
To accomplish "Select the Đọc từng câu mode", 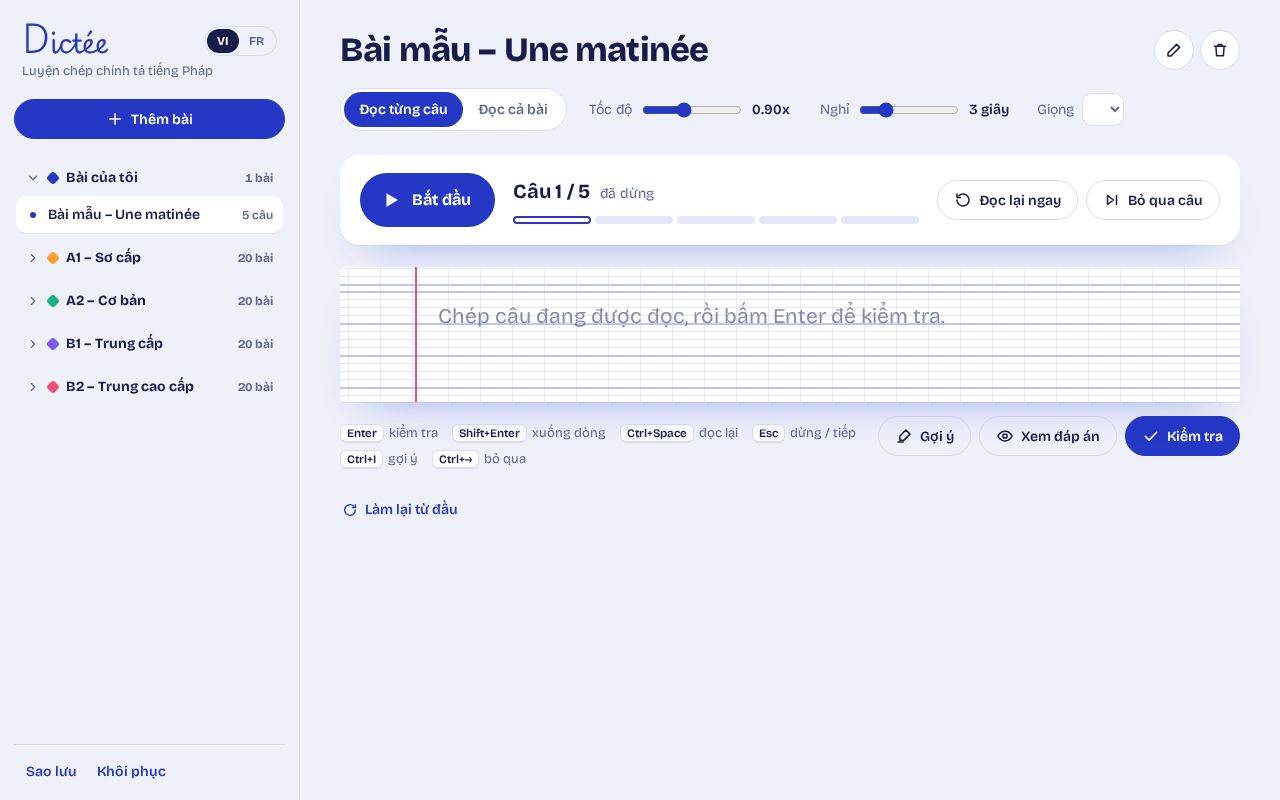I will [x=404, y=109].
